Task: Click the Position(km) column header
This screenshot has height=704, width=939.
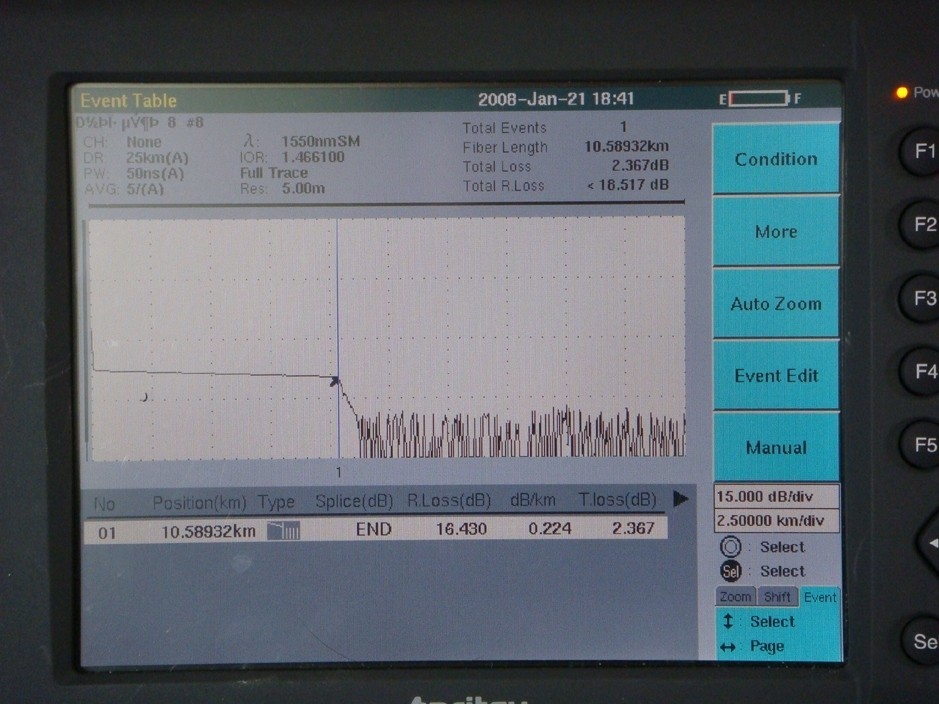Action: click(x=199, y=503)
